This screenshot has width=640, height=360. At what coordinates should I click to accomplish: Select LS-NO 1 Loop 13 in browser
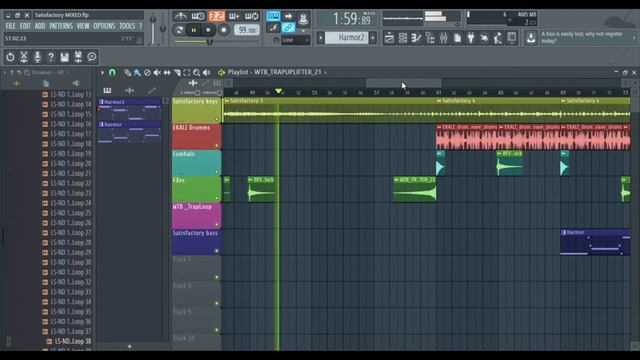click(67, 94)
